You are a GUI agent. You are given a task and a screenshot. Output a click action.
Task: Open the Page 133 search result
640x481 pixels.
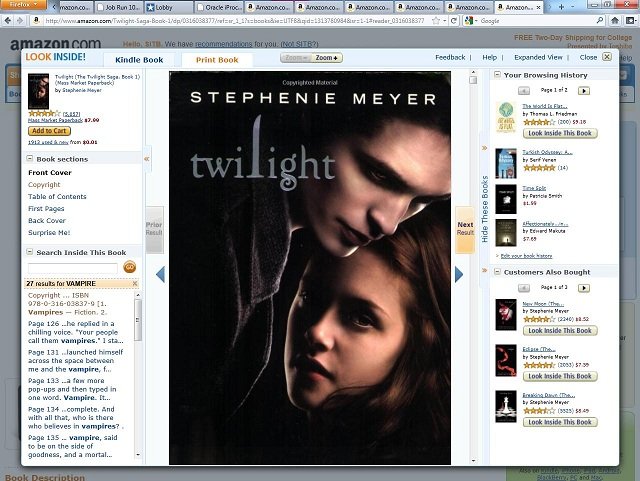point(72,390)
